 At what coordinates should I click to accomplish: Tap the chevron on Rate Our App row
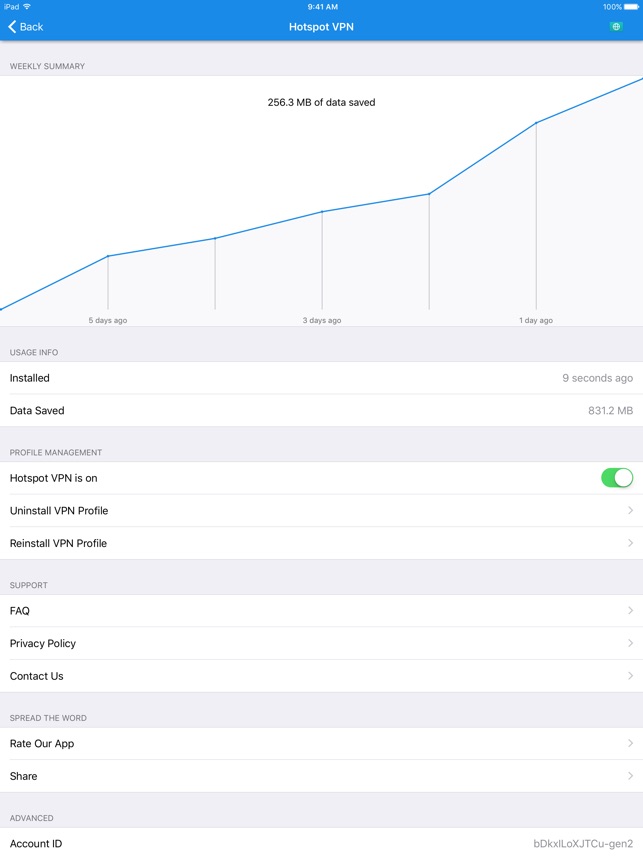click(x=630, y=743)
